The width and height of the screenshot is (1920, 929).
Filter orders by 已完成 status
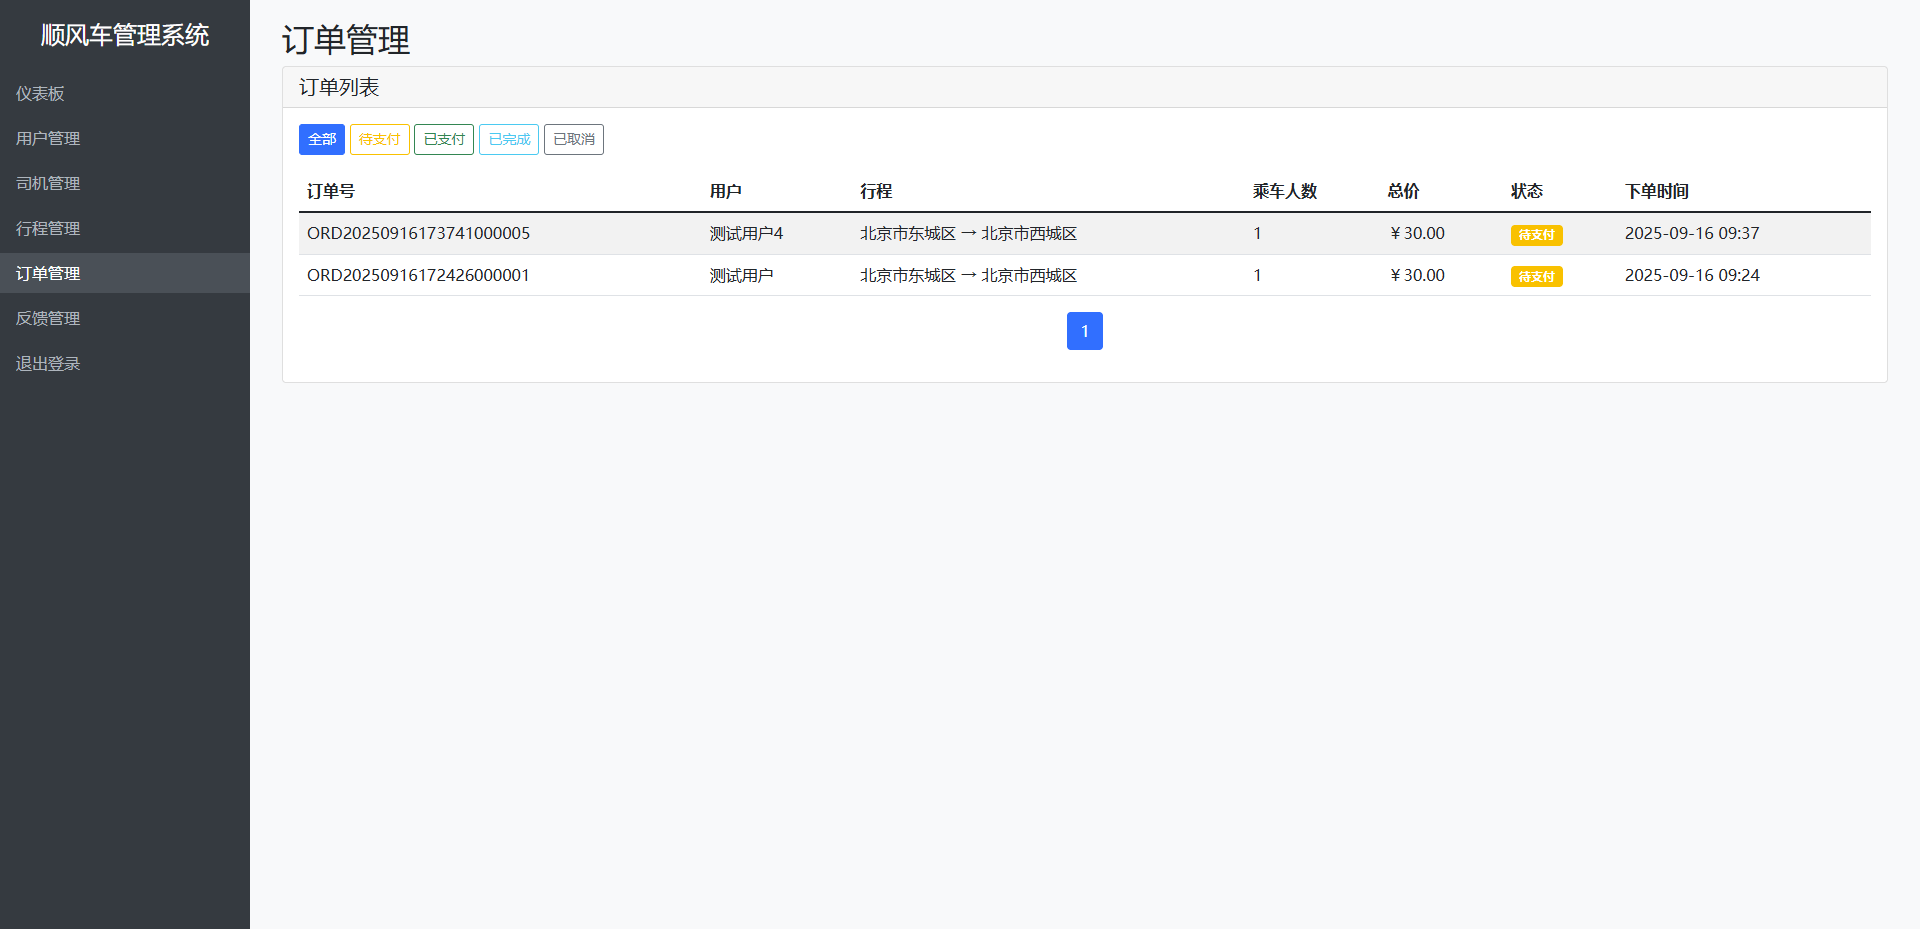click(x=509, y=139)
